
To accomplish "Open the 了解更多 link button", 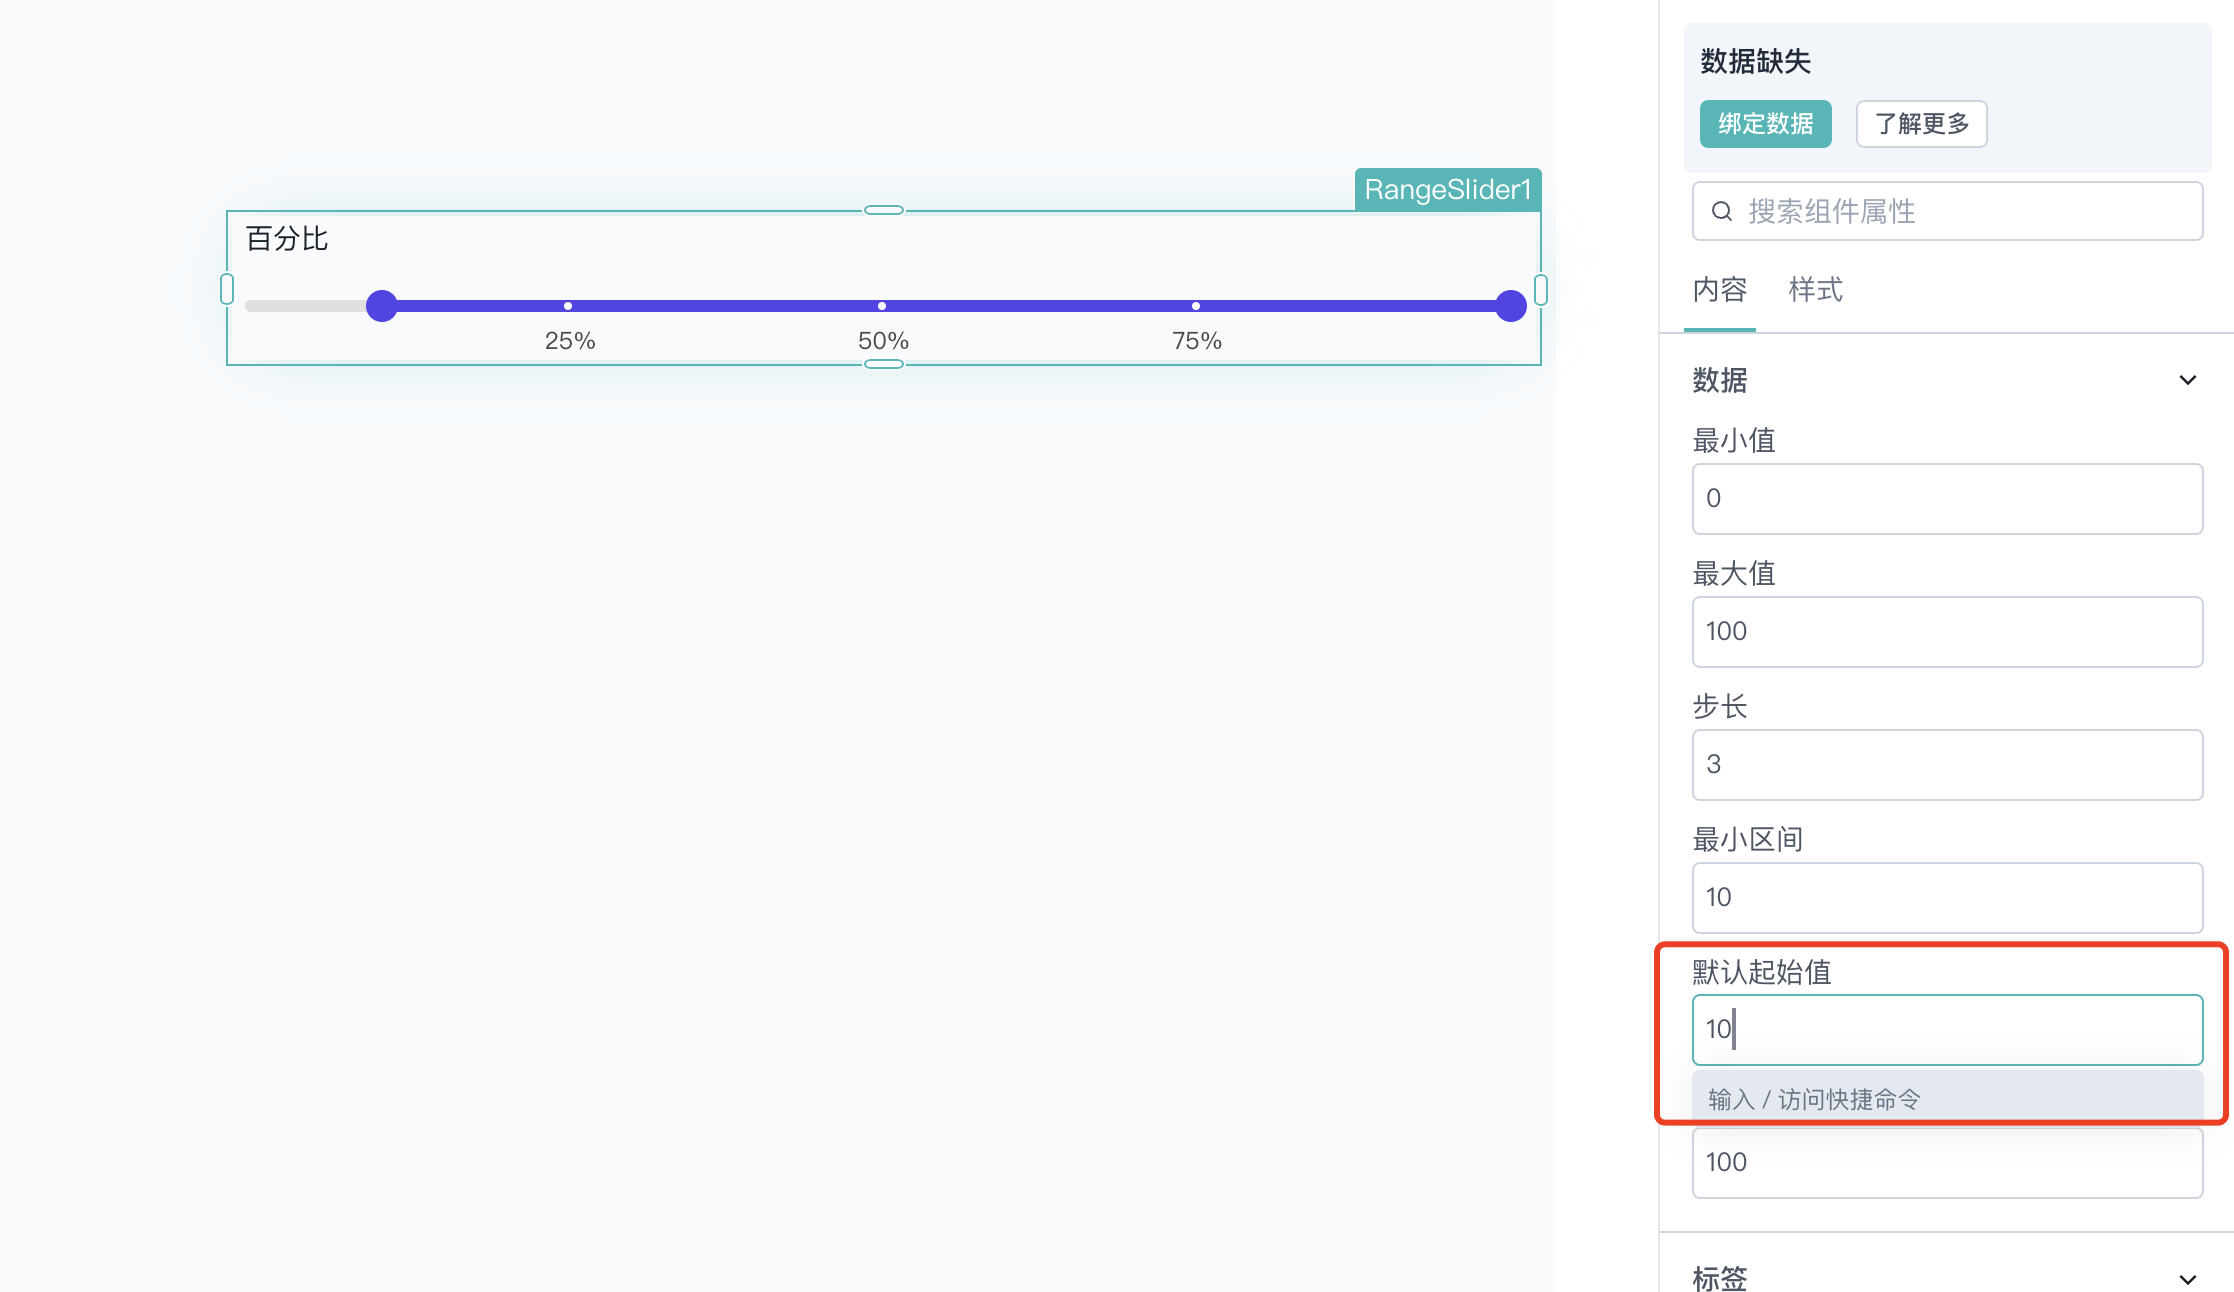I will [x=1921, y=124].
